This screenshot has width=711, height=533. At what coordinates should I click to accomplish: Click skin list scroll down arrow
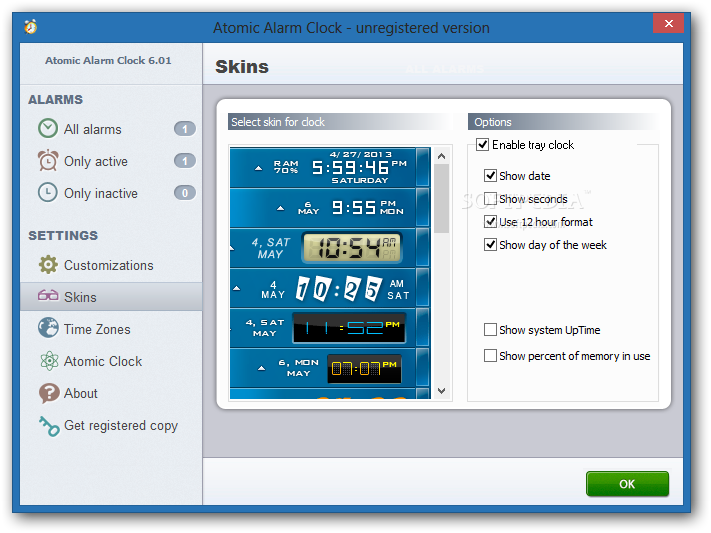pyautogui.click(x=442, y=391)
